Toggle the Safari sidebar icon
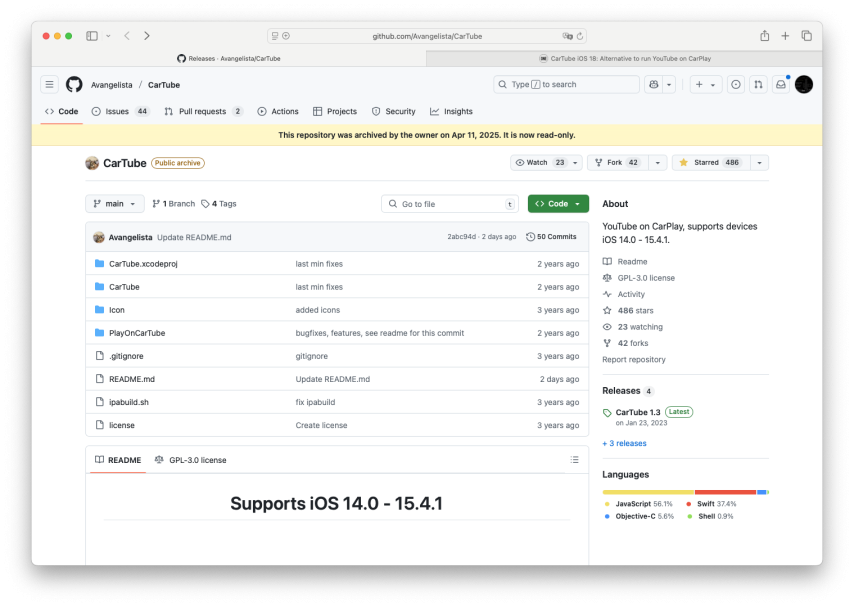Viewport: 854px width, 607px height. 92,36
